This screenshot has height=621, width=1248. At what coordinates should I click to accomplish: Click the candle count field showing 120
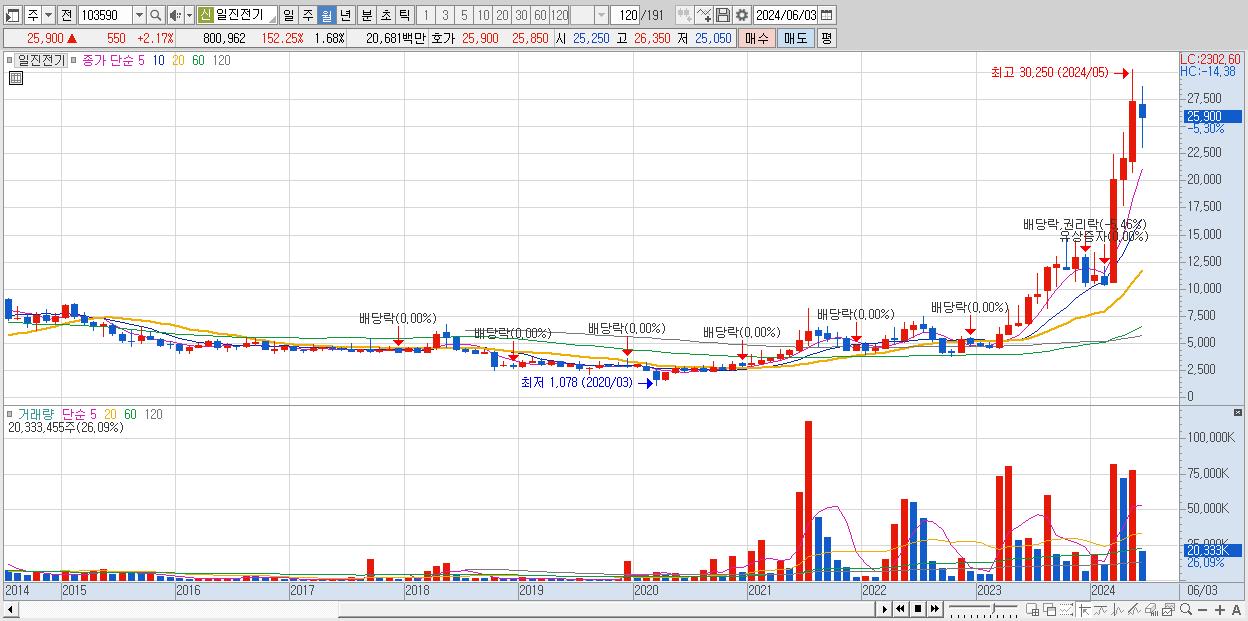[x=625, y=15]
